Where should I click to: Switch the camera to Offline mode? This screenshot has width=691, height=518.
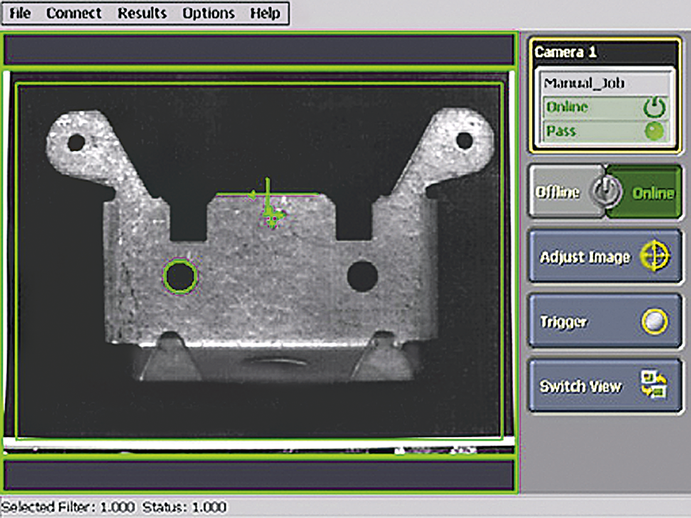click(x=559, y=191)
